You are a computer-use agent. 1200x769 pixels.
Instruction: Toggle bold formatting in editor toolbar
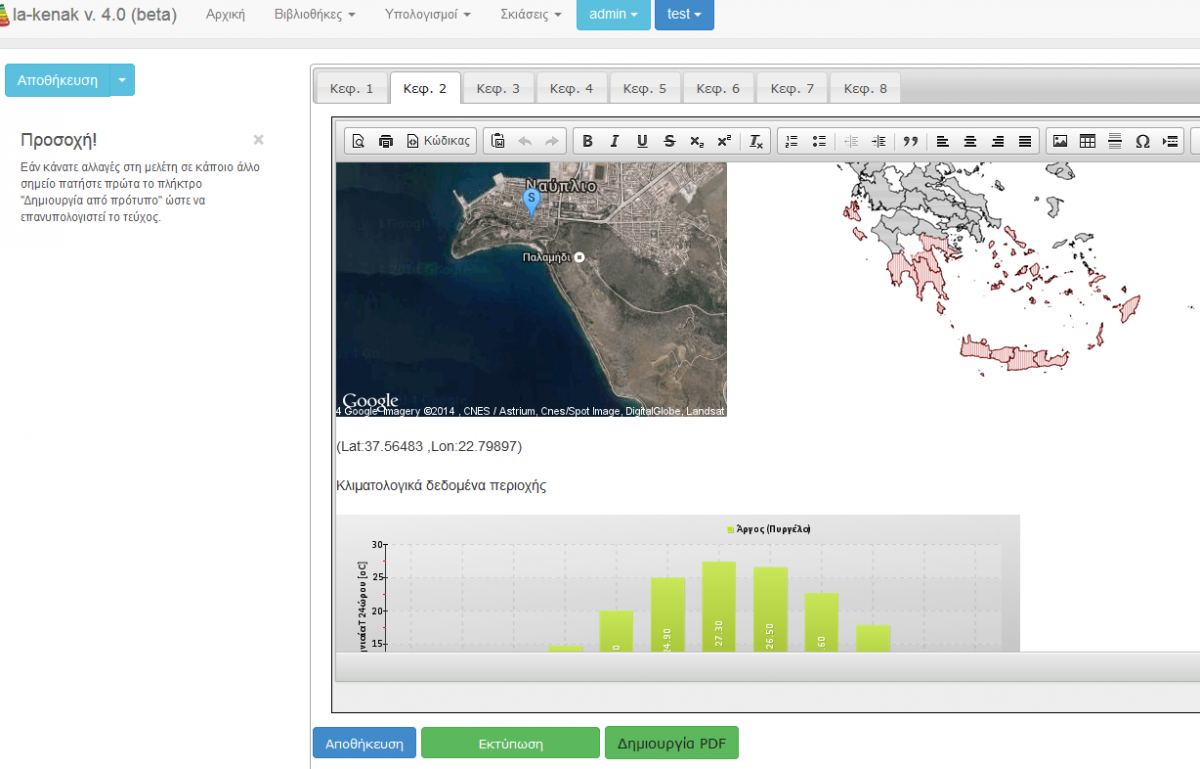[x=588, y=142]
